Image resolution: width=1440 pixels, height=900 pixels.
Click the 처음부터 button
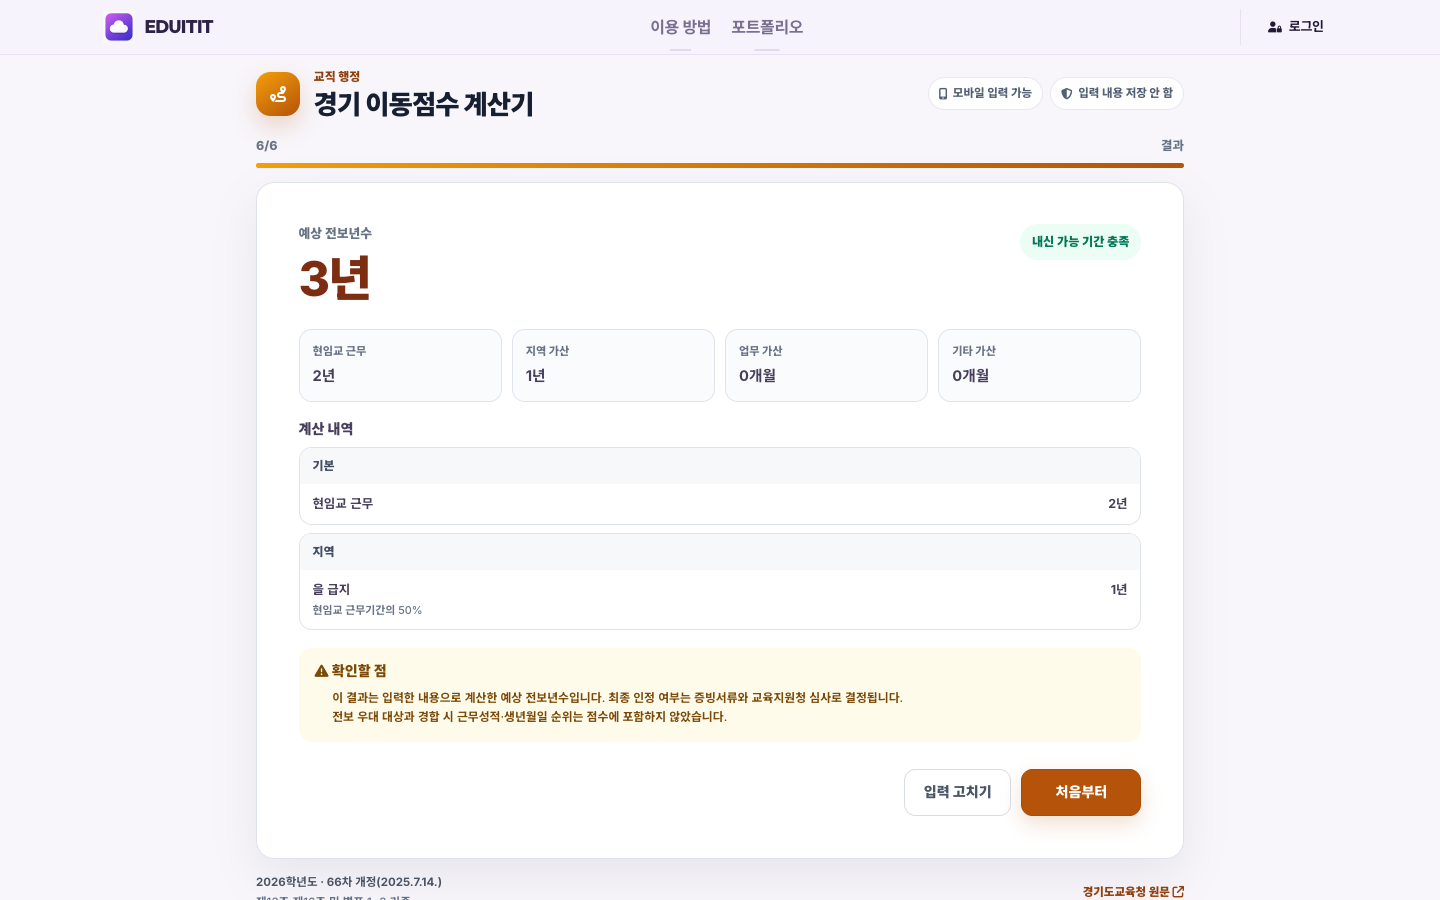pos(1081,792)
